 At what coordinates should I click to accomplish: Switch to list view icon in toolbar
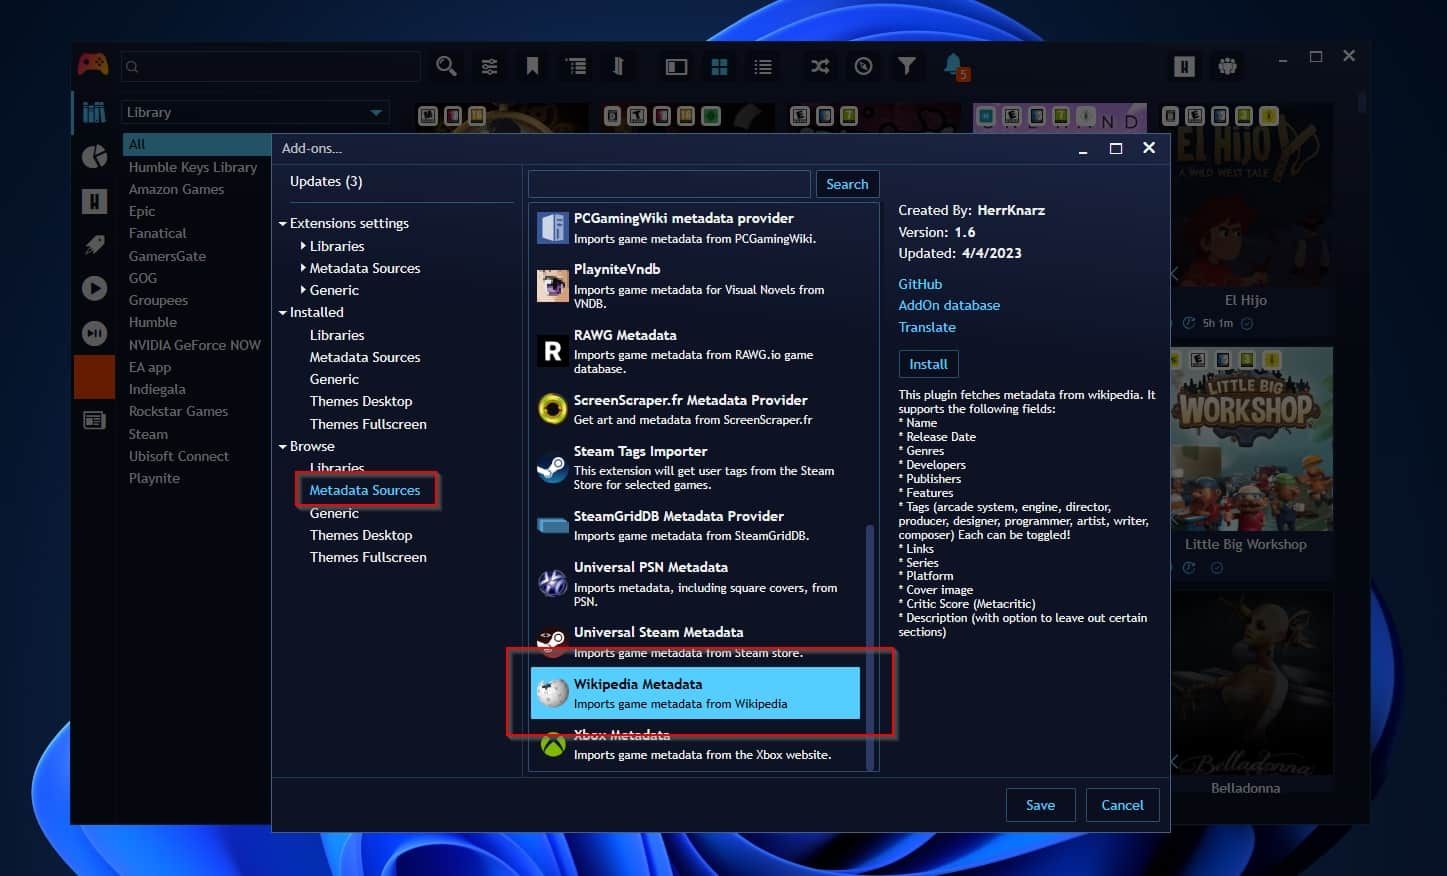762,66
